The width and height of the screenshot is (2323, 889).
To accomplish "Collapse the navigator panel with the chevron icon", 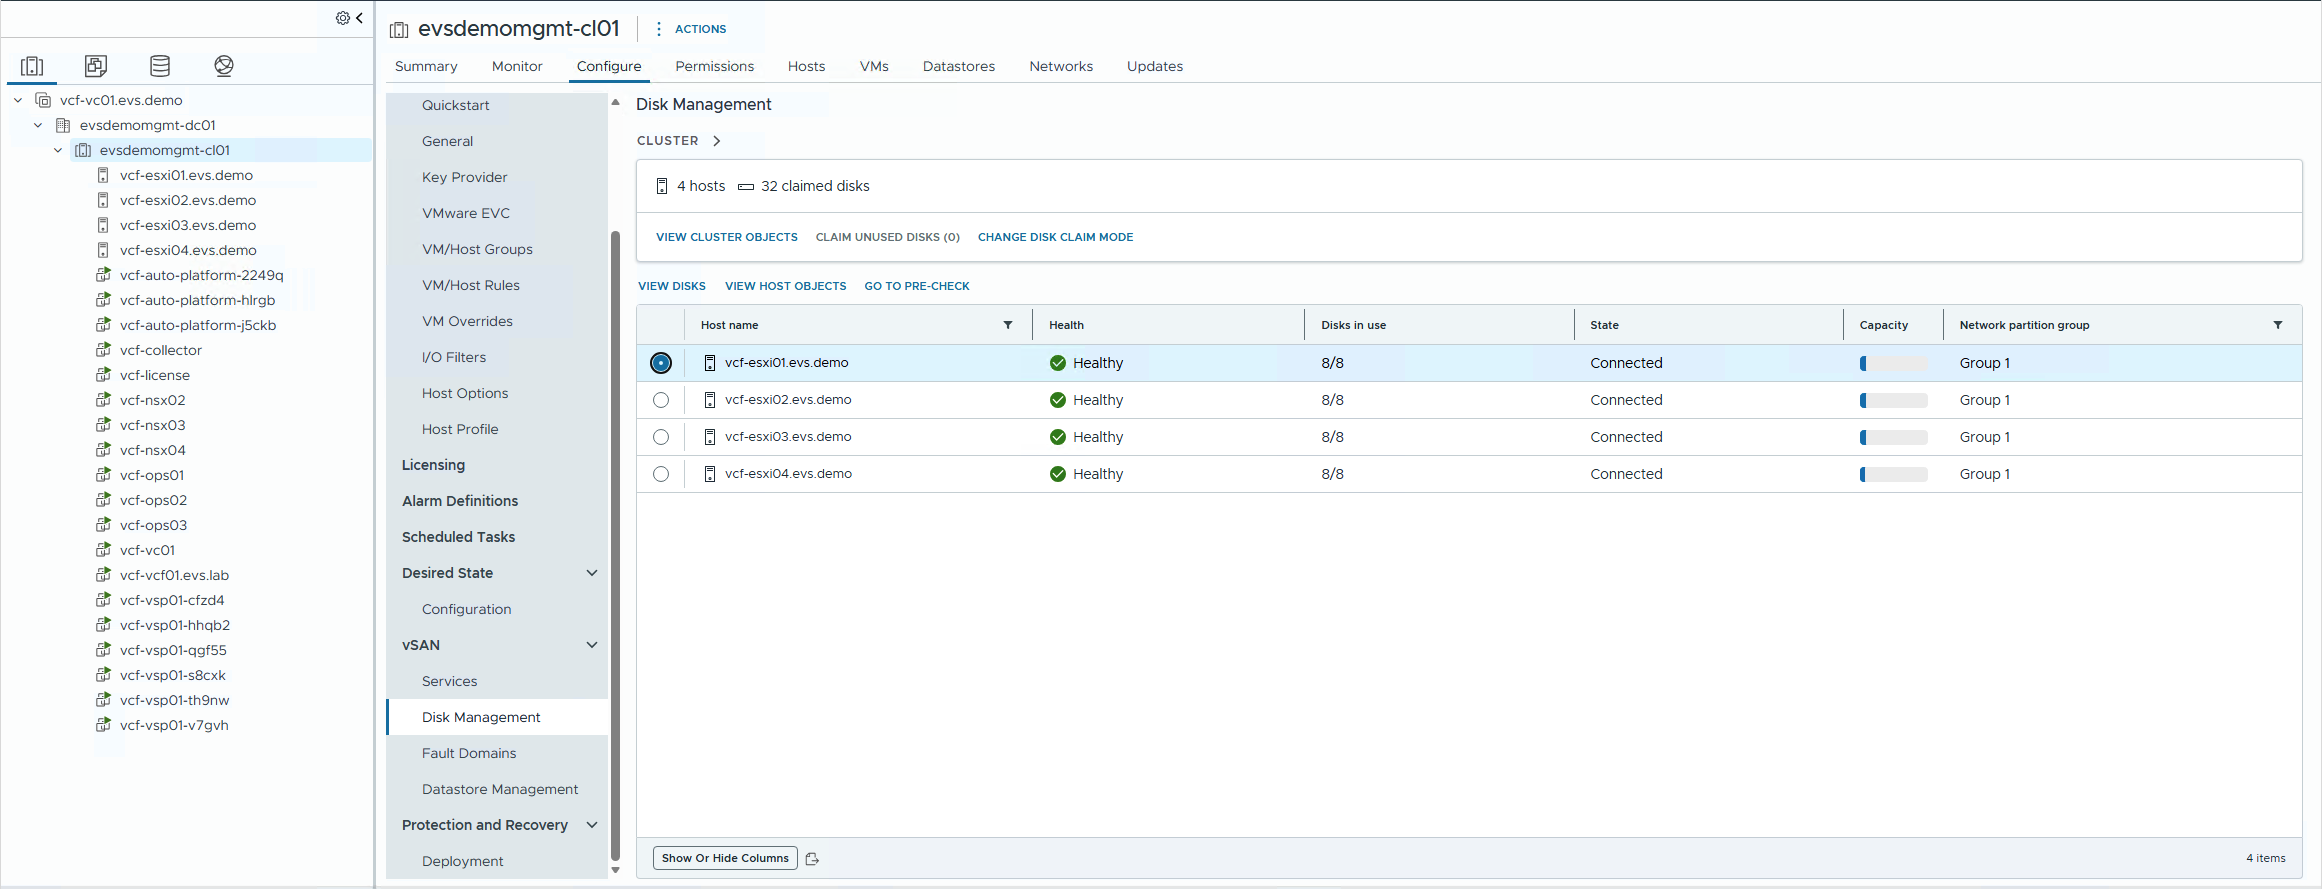I will click(x=360, y=18).
